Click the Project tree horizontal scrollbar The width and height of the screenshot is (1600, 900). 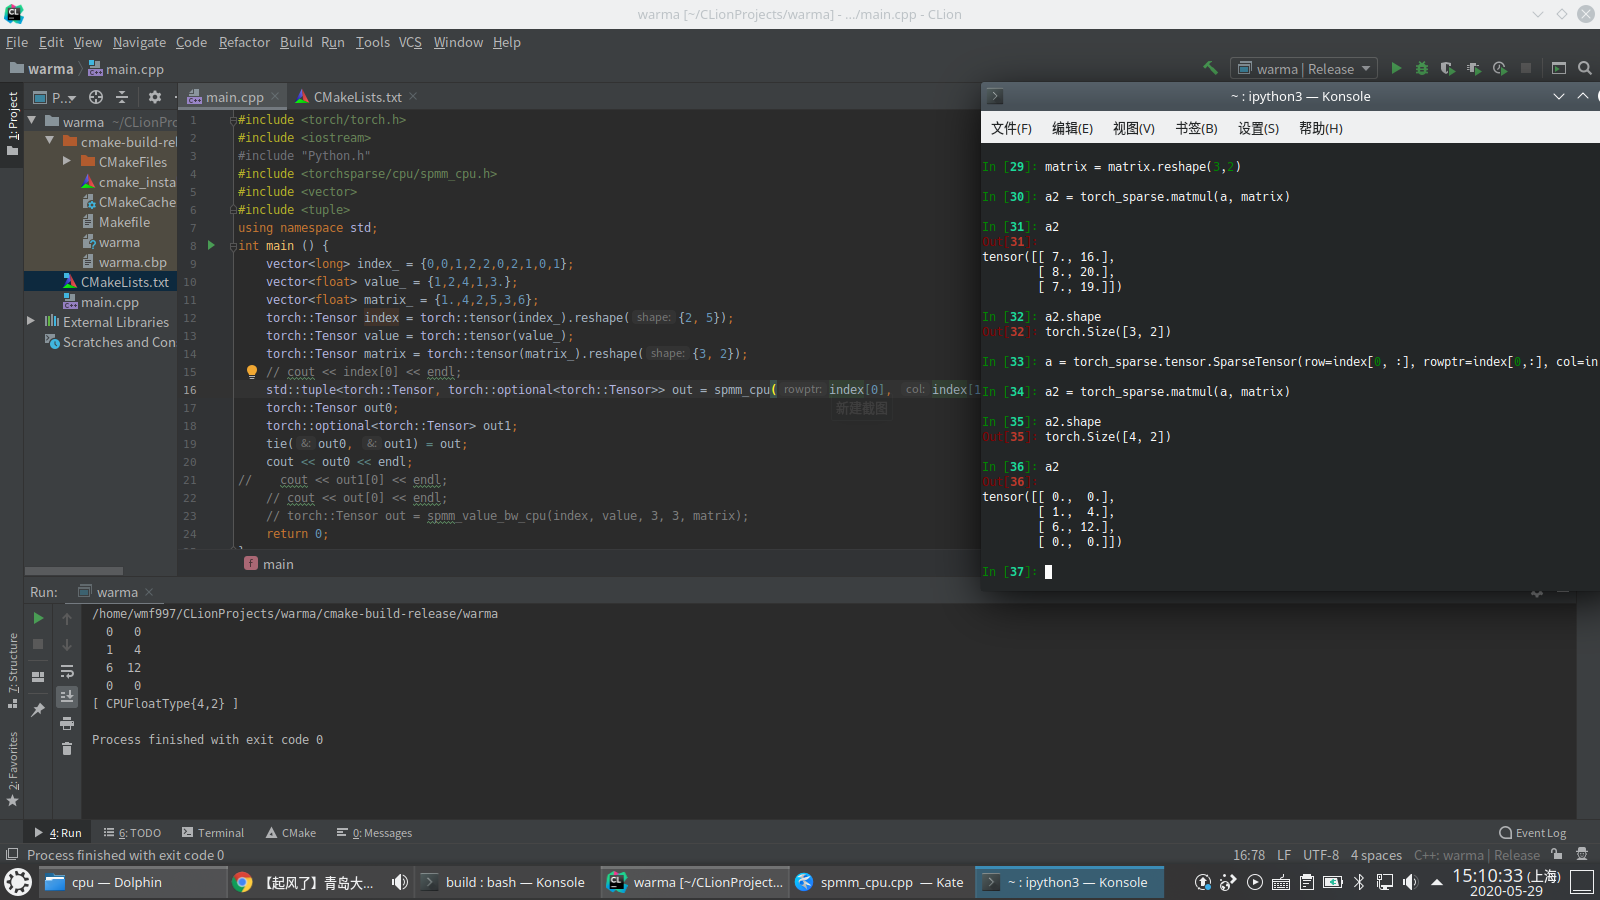pyautogui.click(x=74, y=571)
